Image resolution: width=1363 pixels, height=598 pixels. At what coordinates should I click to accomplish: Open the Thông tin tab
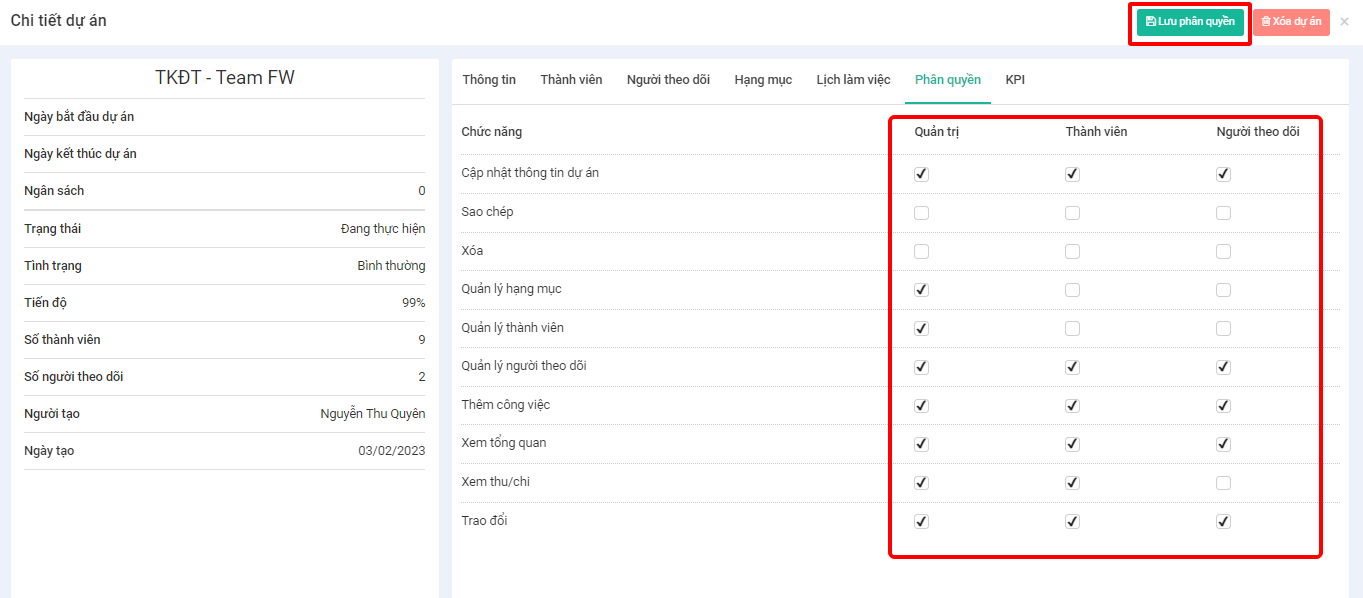489,80
